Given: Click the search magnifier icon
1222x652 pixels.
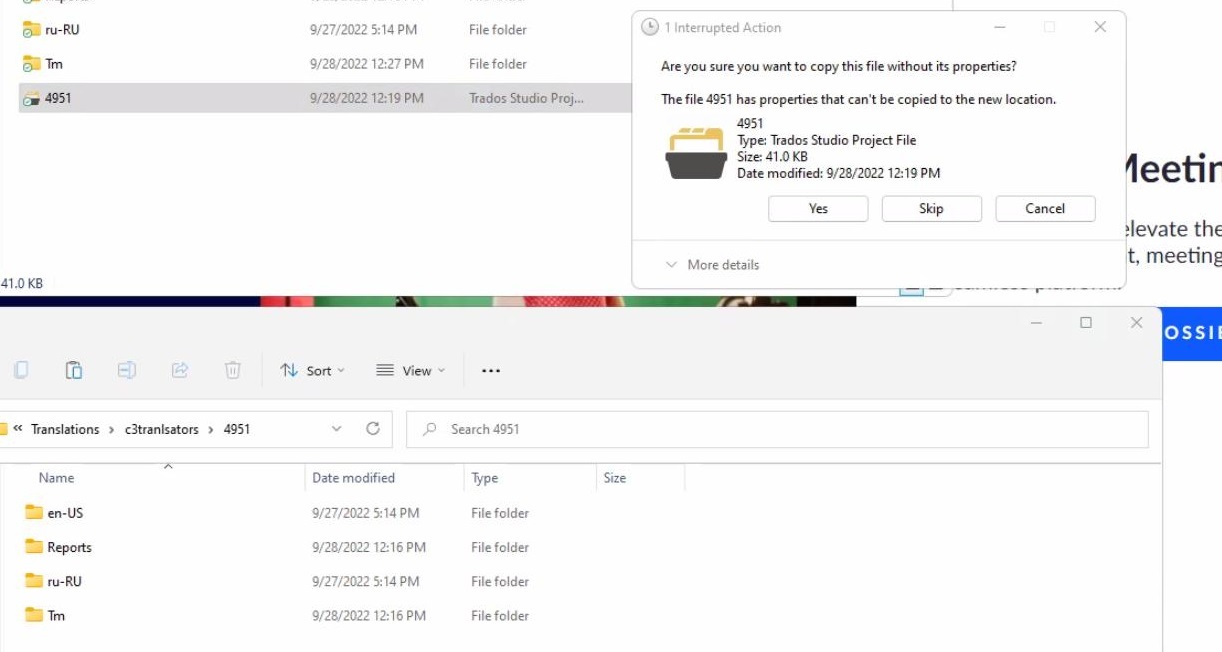Looking at the screenshot, I should tap(430, 429).
